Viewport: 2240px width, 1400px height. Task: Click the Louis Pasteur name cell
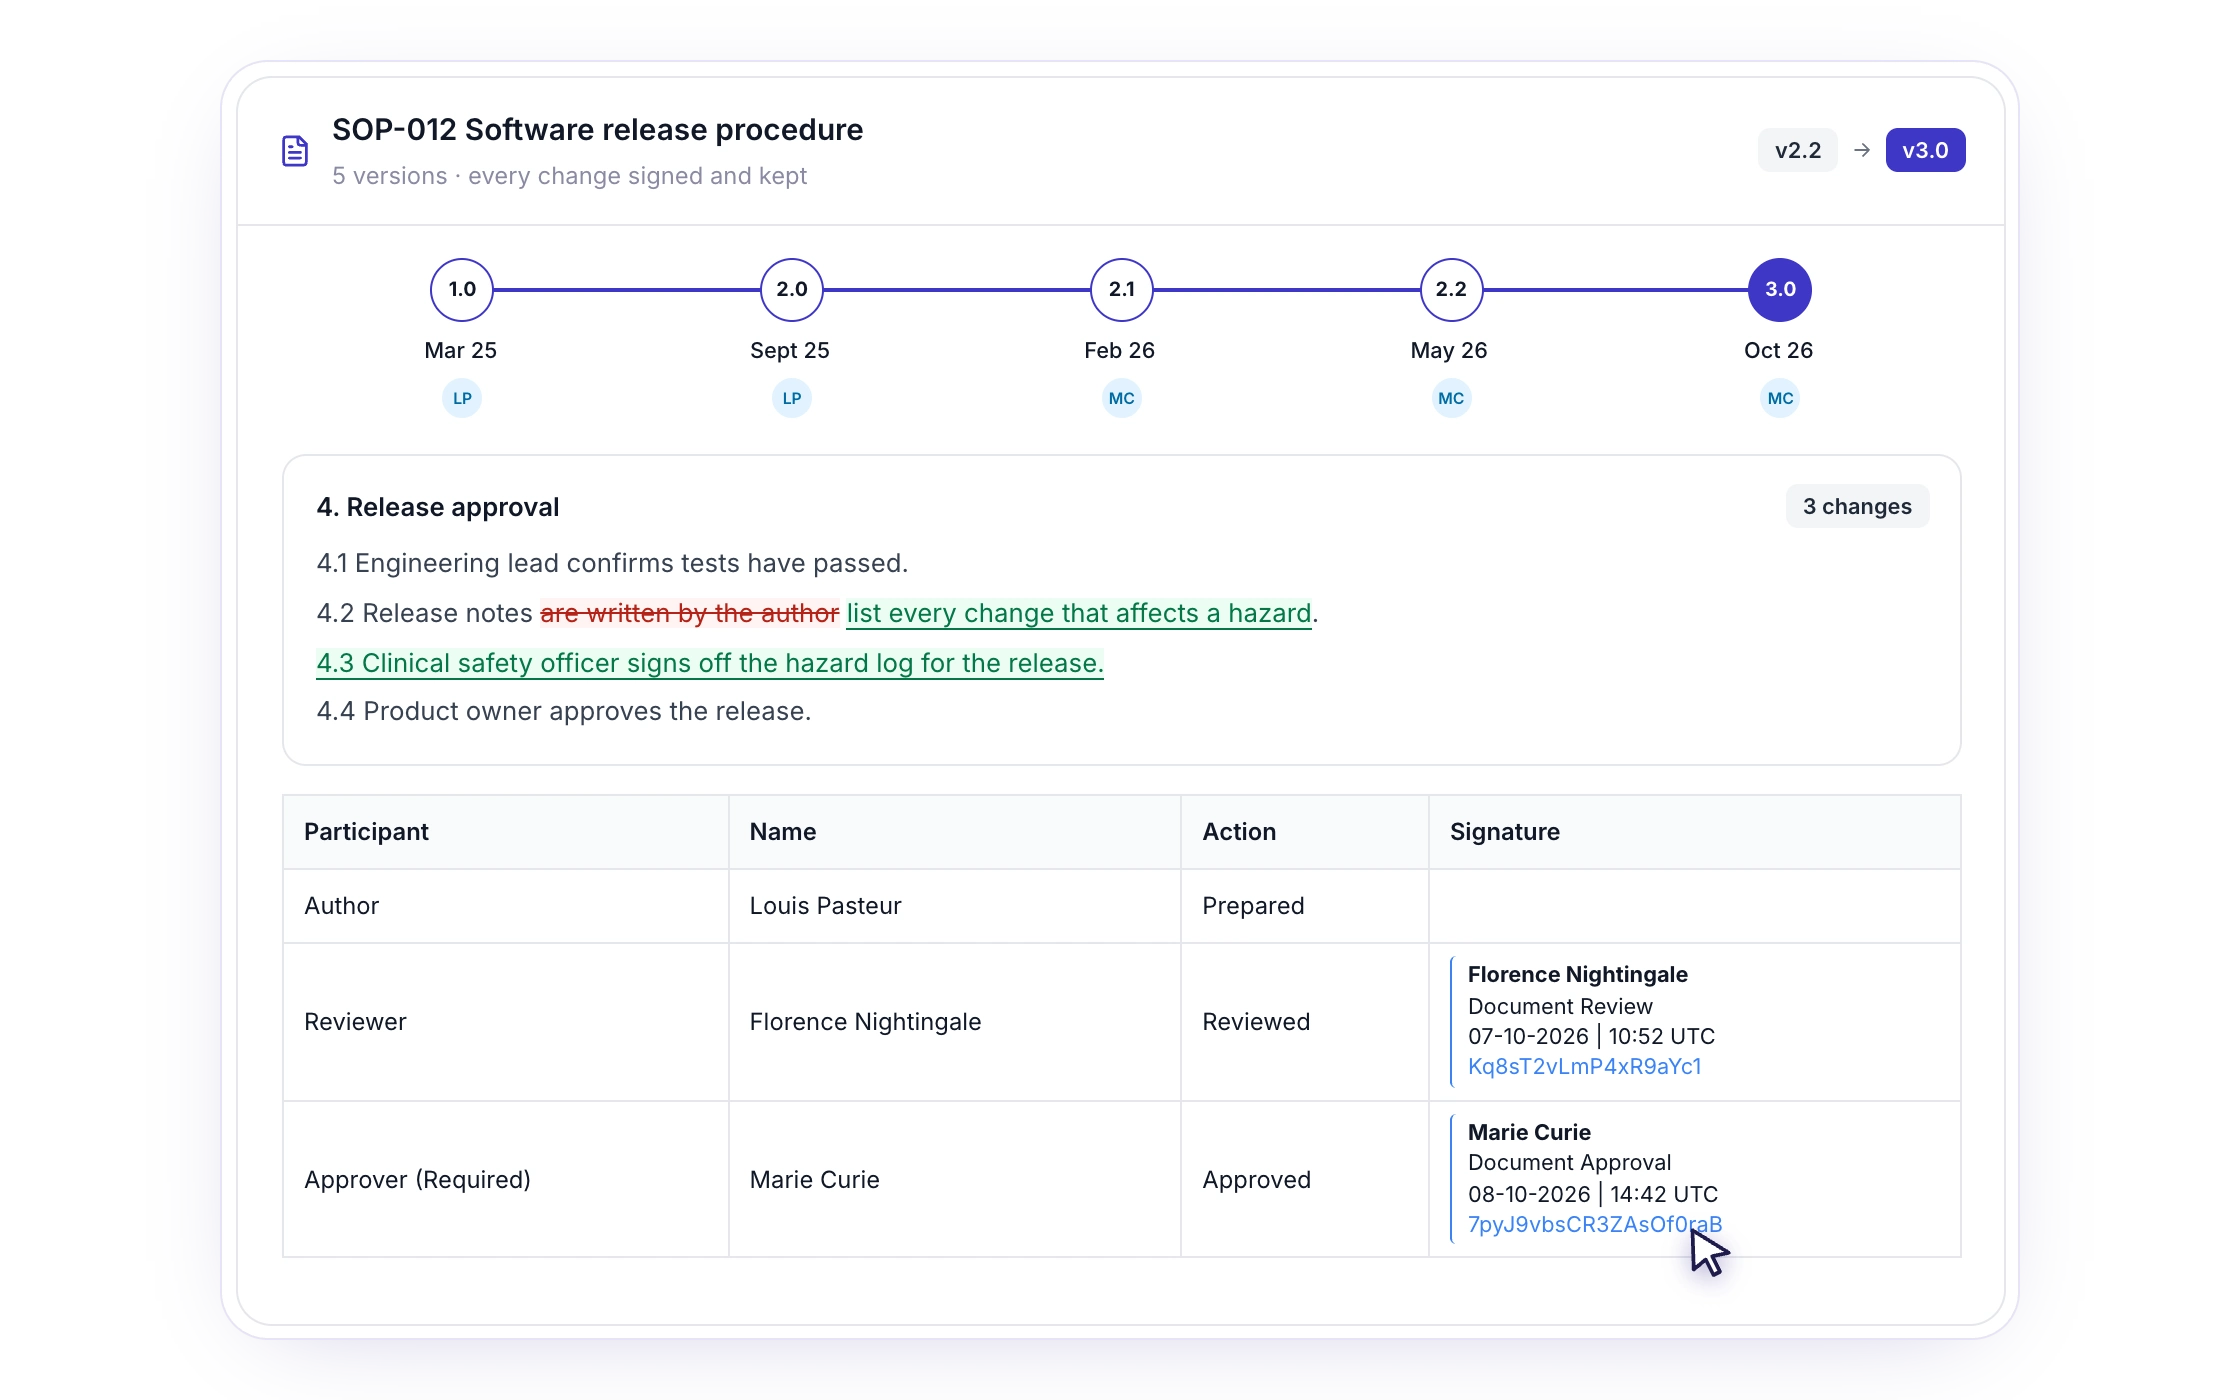click(x=955, y=906)
